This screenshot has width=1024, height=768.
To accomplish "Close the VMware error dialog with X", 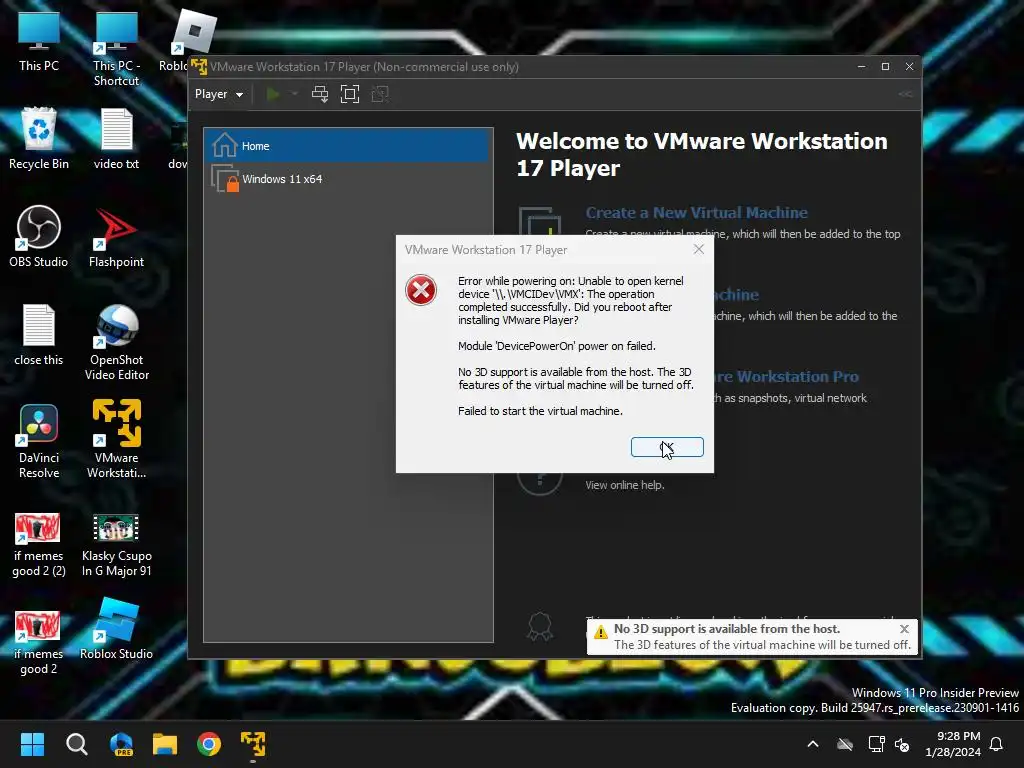I will [x=699, y=249].
